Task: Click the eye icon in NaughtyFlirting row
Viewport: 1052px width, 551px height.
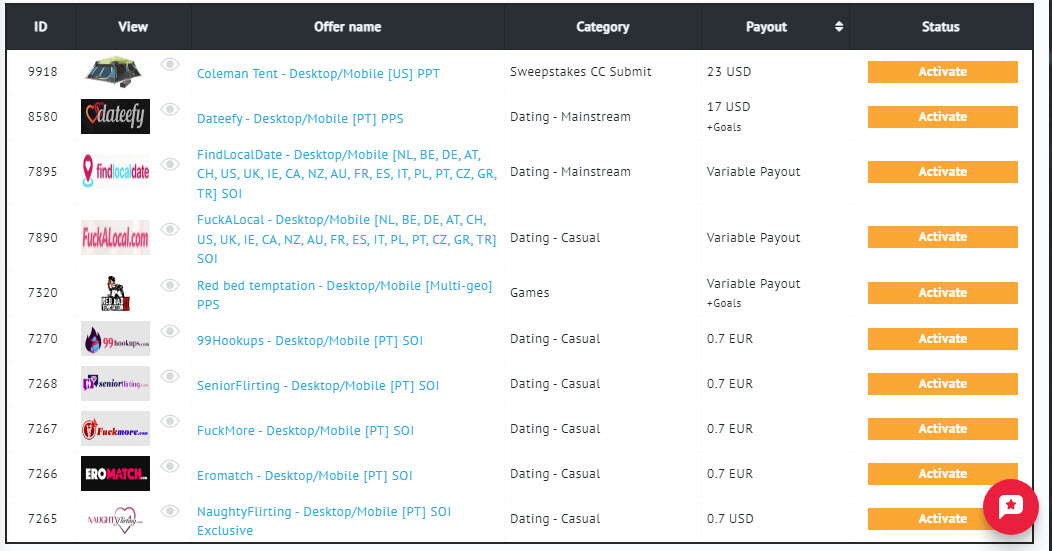Action: (x=170, y=511)
